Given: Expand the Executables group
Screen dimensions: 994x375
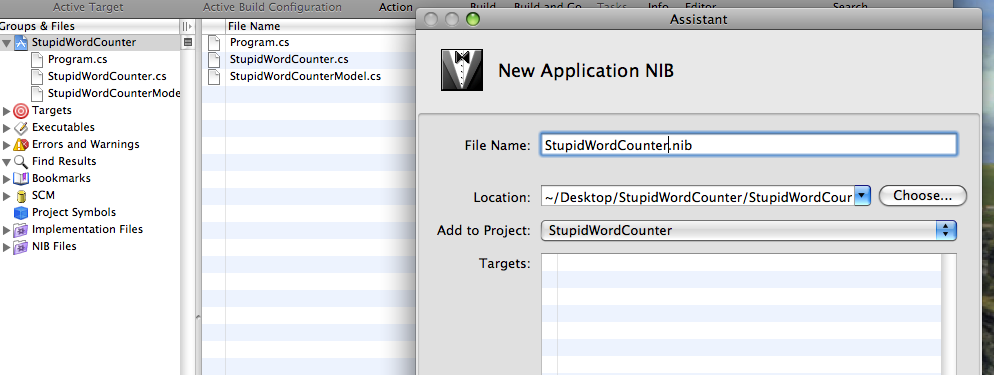Looking at the screenshot, I should 7,127.
